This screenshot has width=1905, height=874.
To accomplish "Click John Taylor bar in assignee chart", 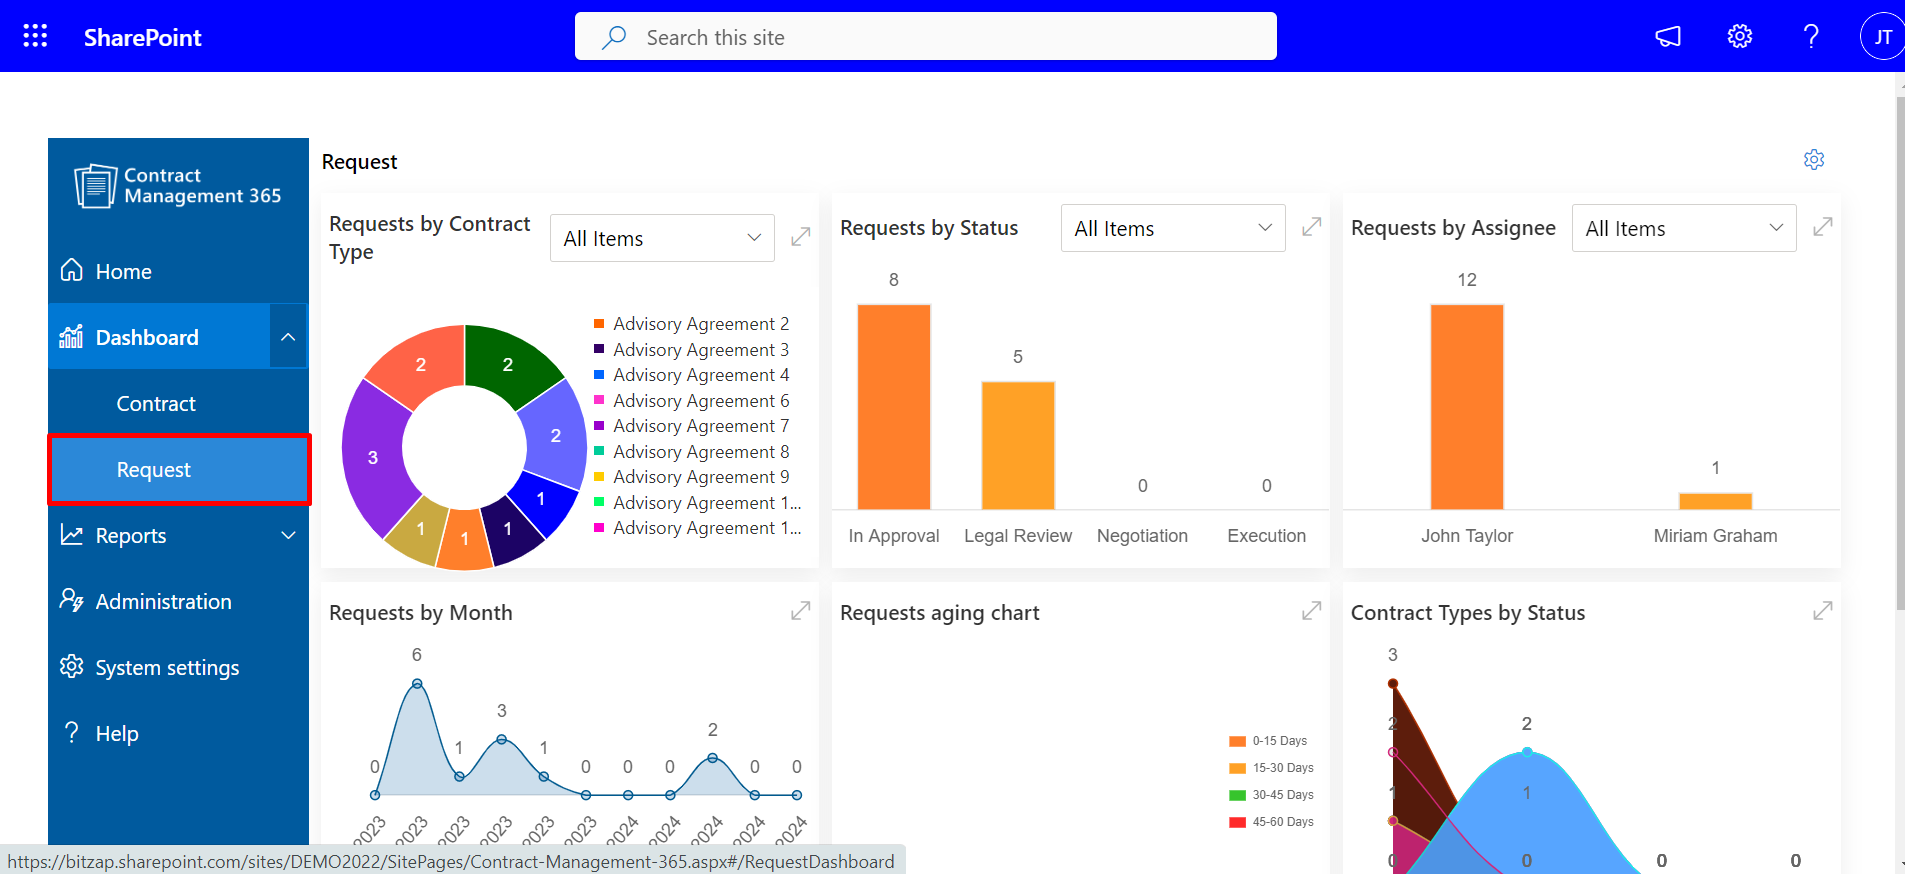I will pos(1467,407).
